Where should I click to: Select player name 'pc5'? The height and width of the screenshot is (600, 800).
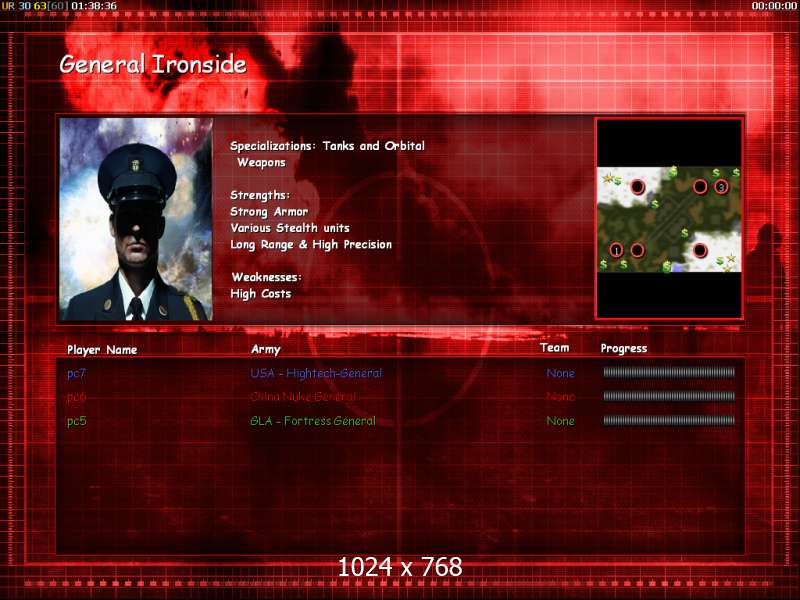(x=77, y=421)
